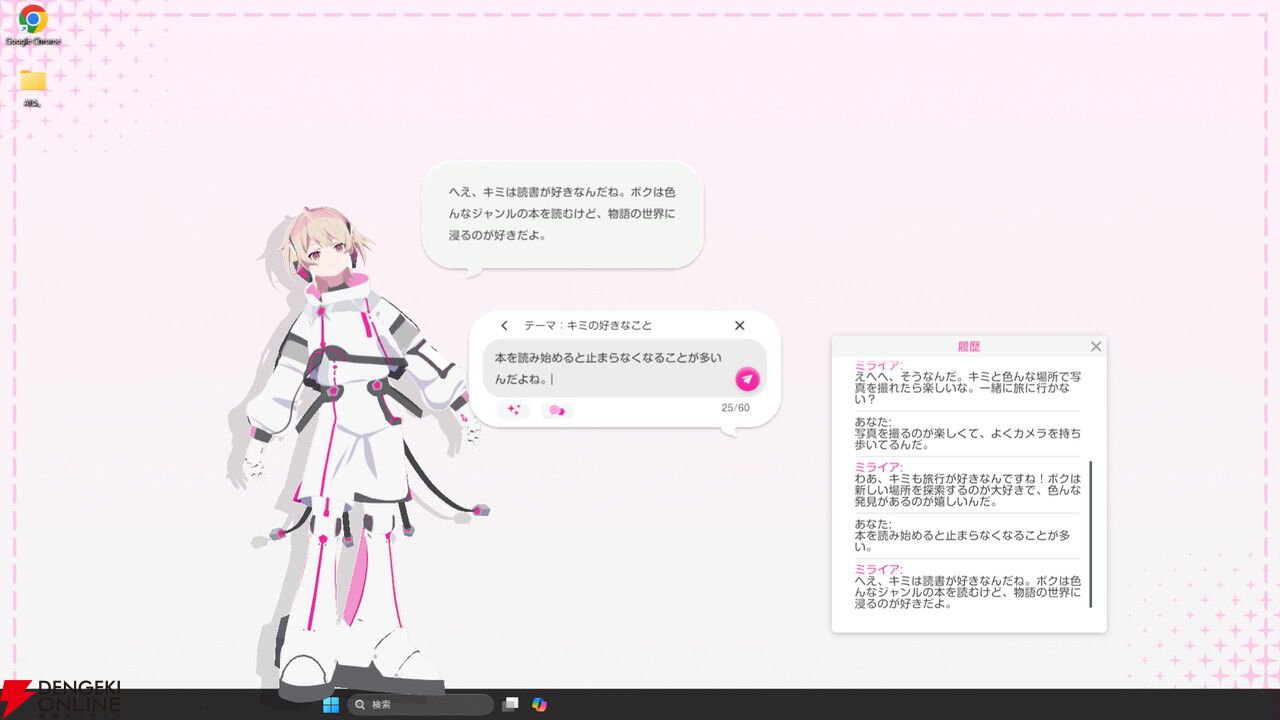
Task: Launch Microsoft Copilot from the taskbar
Action: [540, 705]
